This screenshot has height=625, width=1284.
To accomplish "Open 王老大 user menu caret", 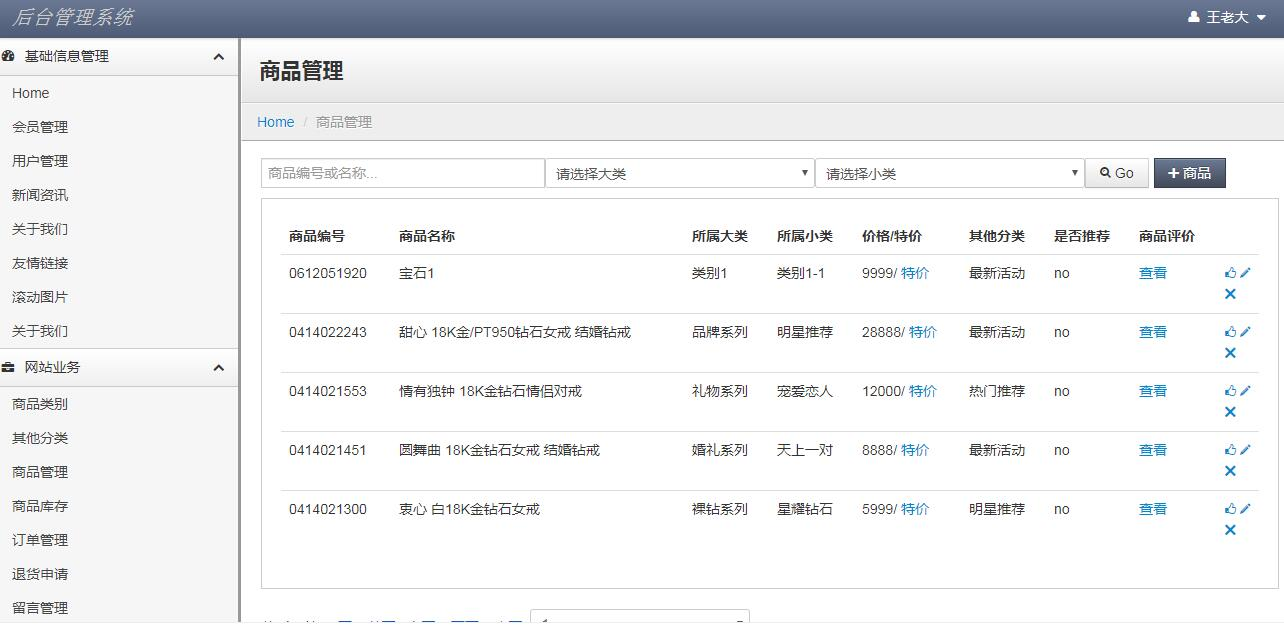I will [x=1261, y=18].
